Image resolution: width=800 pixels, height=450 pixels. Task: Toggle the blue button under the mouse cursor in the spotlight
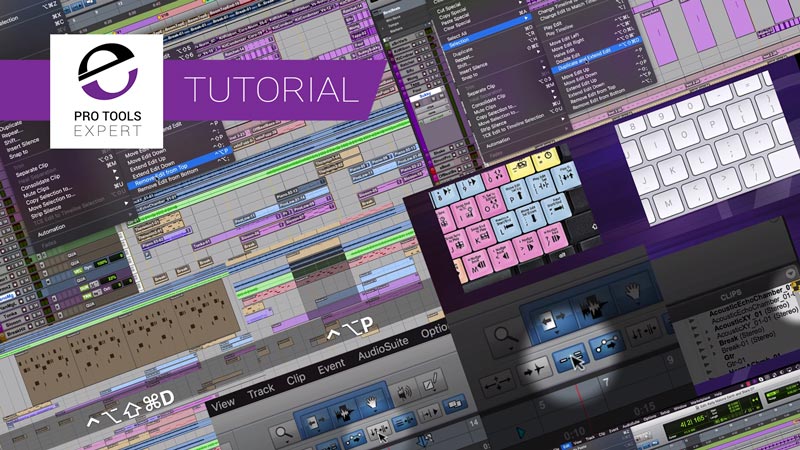click(570, 359)
